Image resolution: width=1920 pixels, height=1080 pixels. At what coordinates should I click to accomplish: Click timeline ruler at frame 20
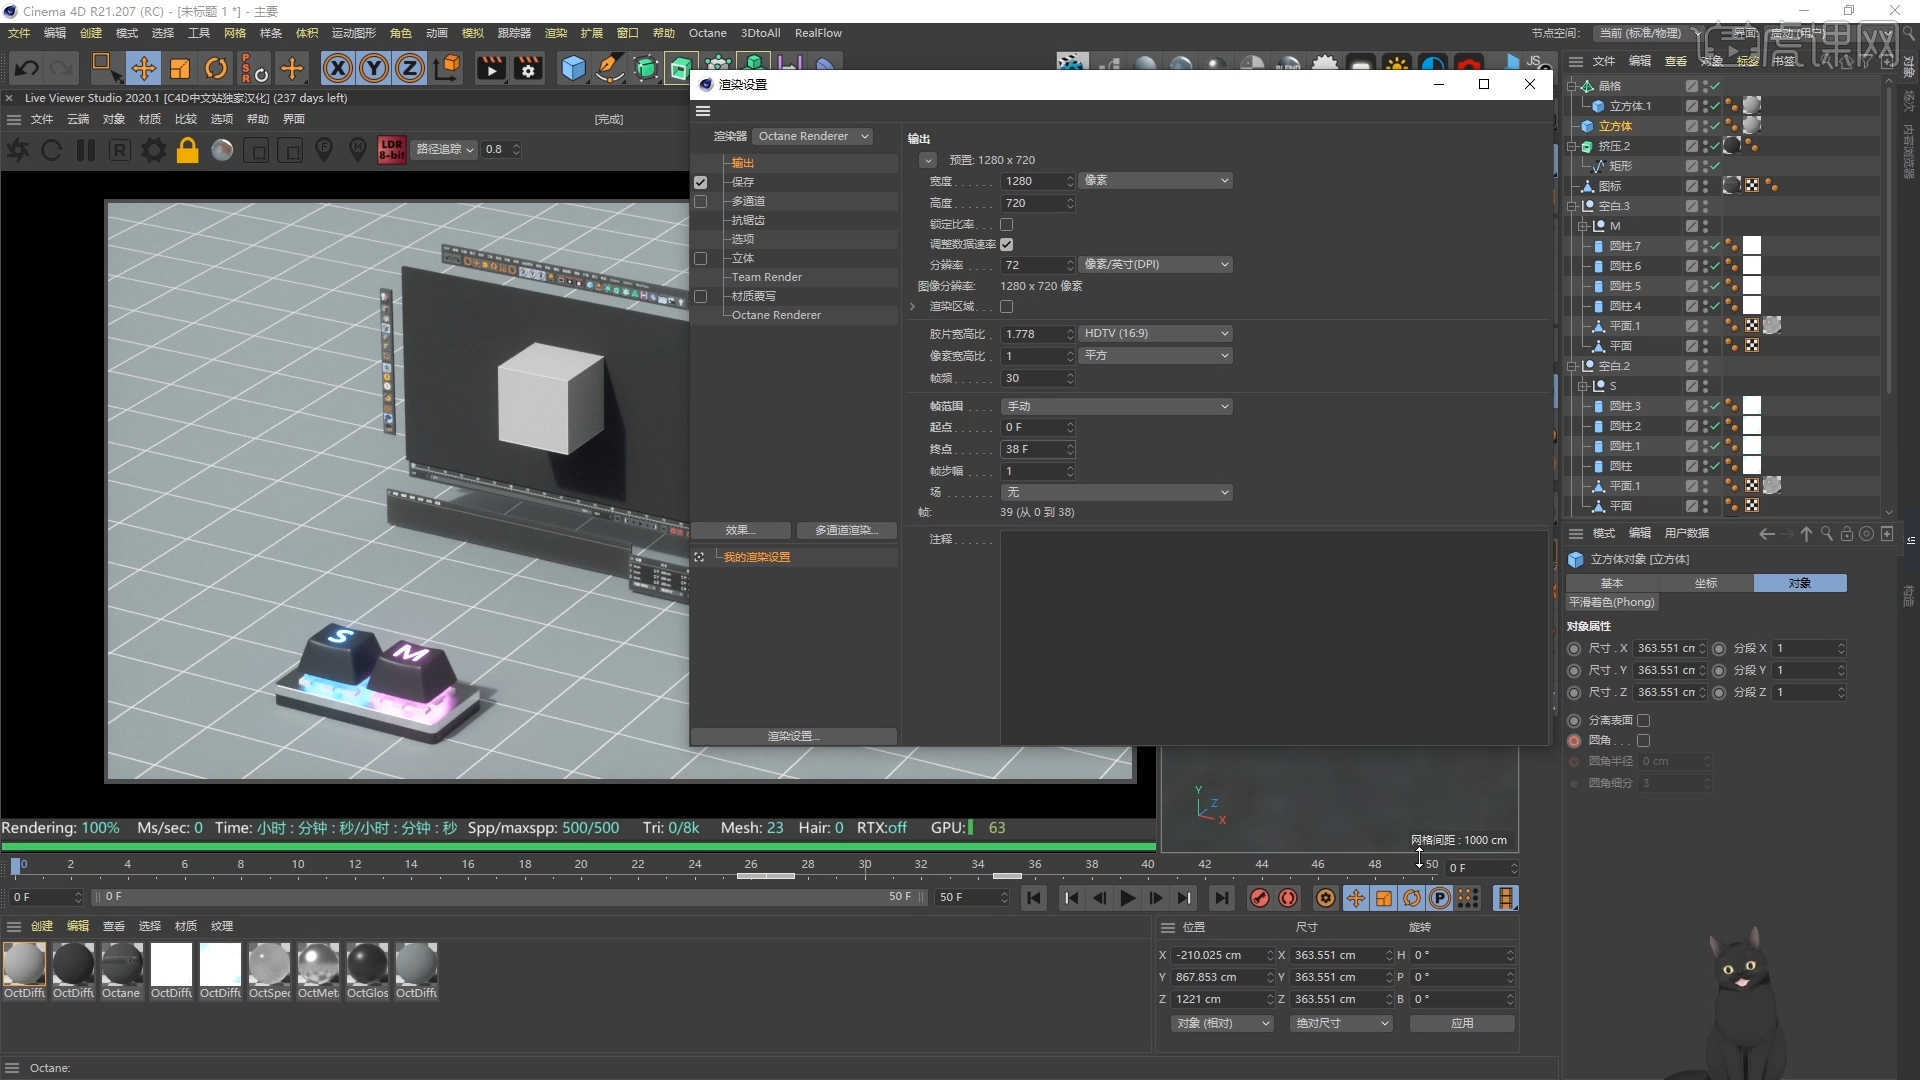click(x=581, y=865)
